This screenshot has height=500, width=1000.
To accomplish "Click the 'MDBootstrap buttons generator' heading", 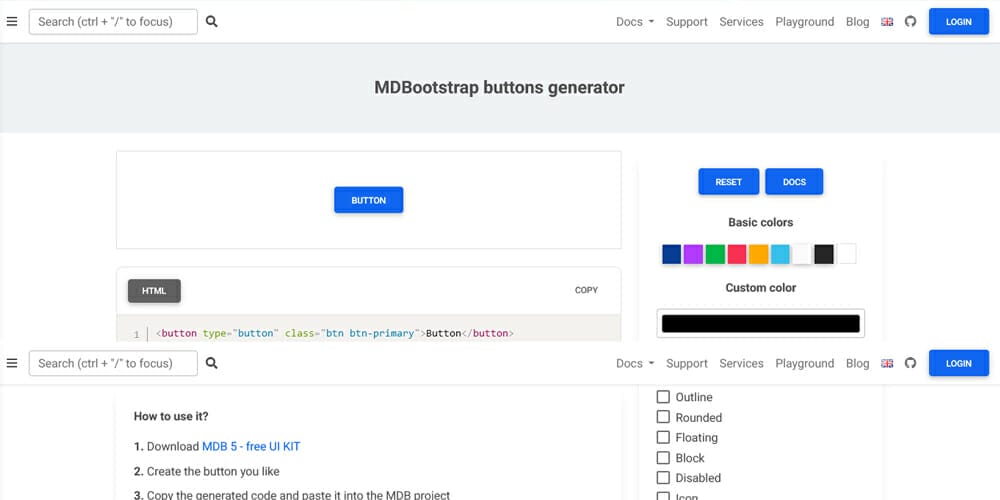I will click(x=499, y=87).
